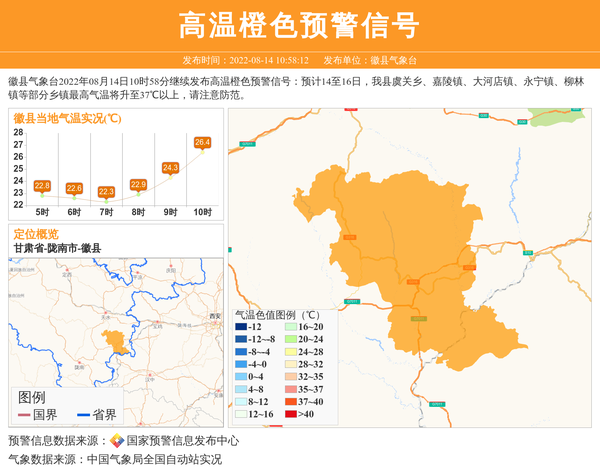Click the 高温橙色预警信号 title banner
Viewport: 600px width, 471px height.
[x=299, y=25]
